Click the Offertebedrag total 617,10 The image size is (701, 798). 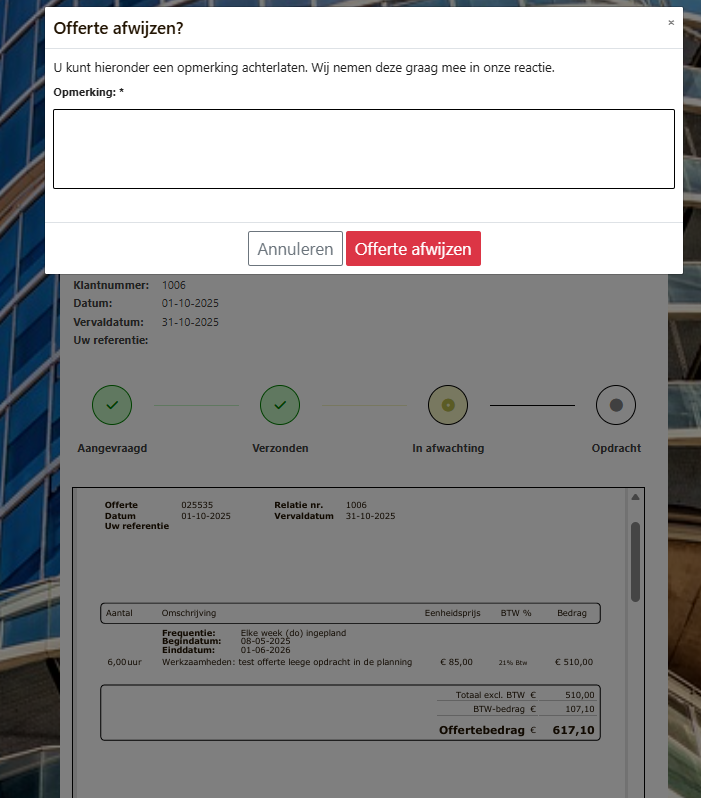(573, 730)
